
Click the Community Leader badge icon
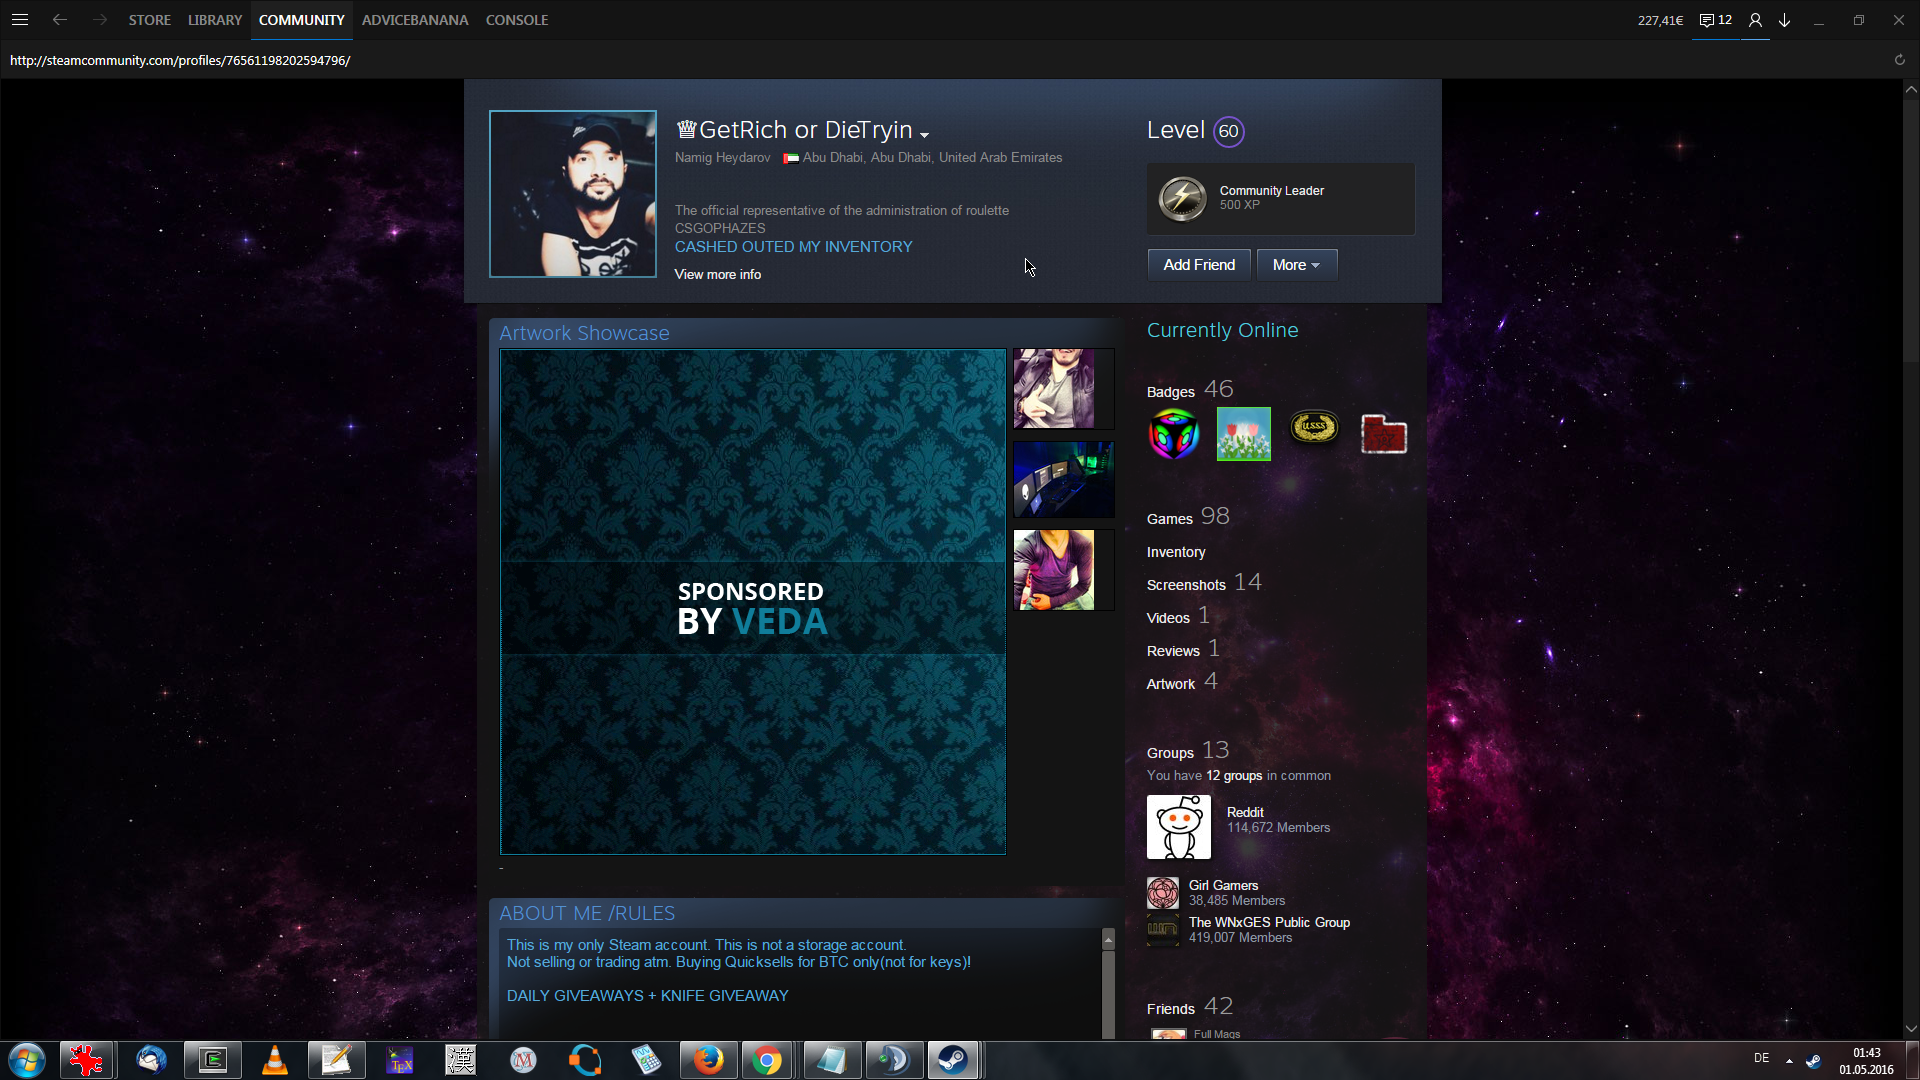point(1182,198)
